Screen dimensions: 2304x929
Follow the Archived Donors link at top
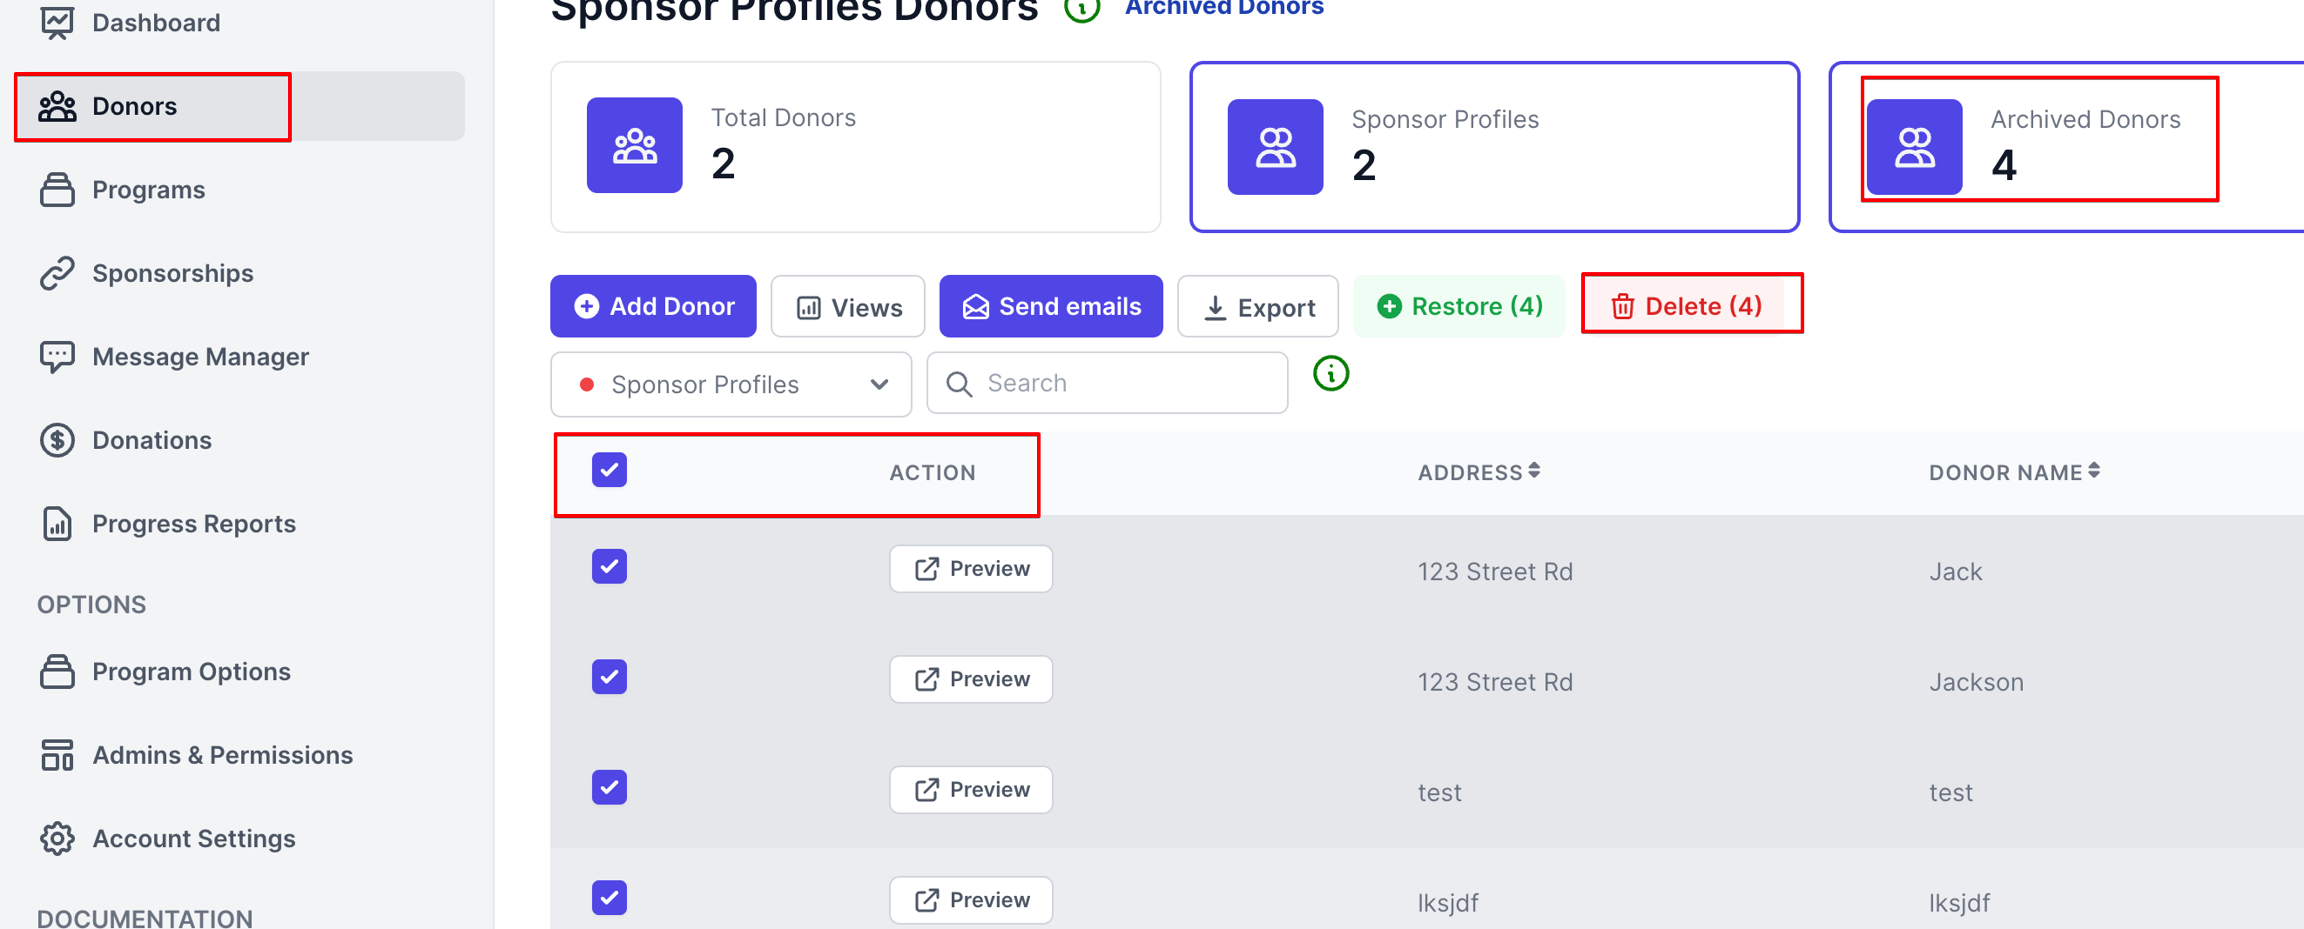(x=1224, y=9)
